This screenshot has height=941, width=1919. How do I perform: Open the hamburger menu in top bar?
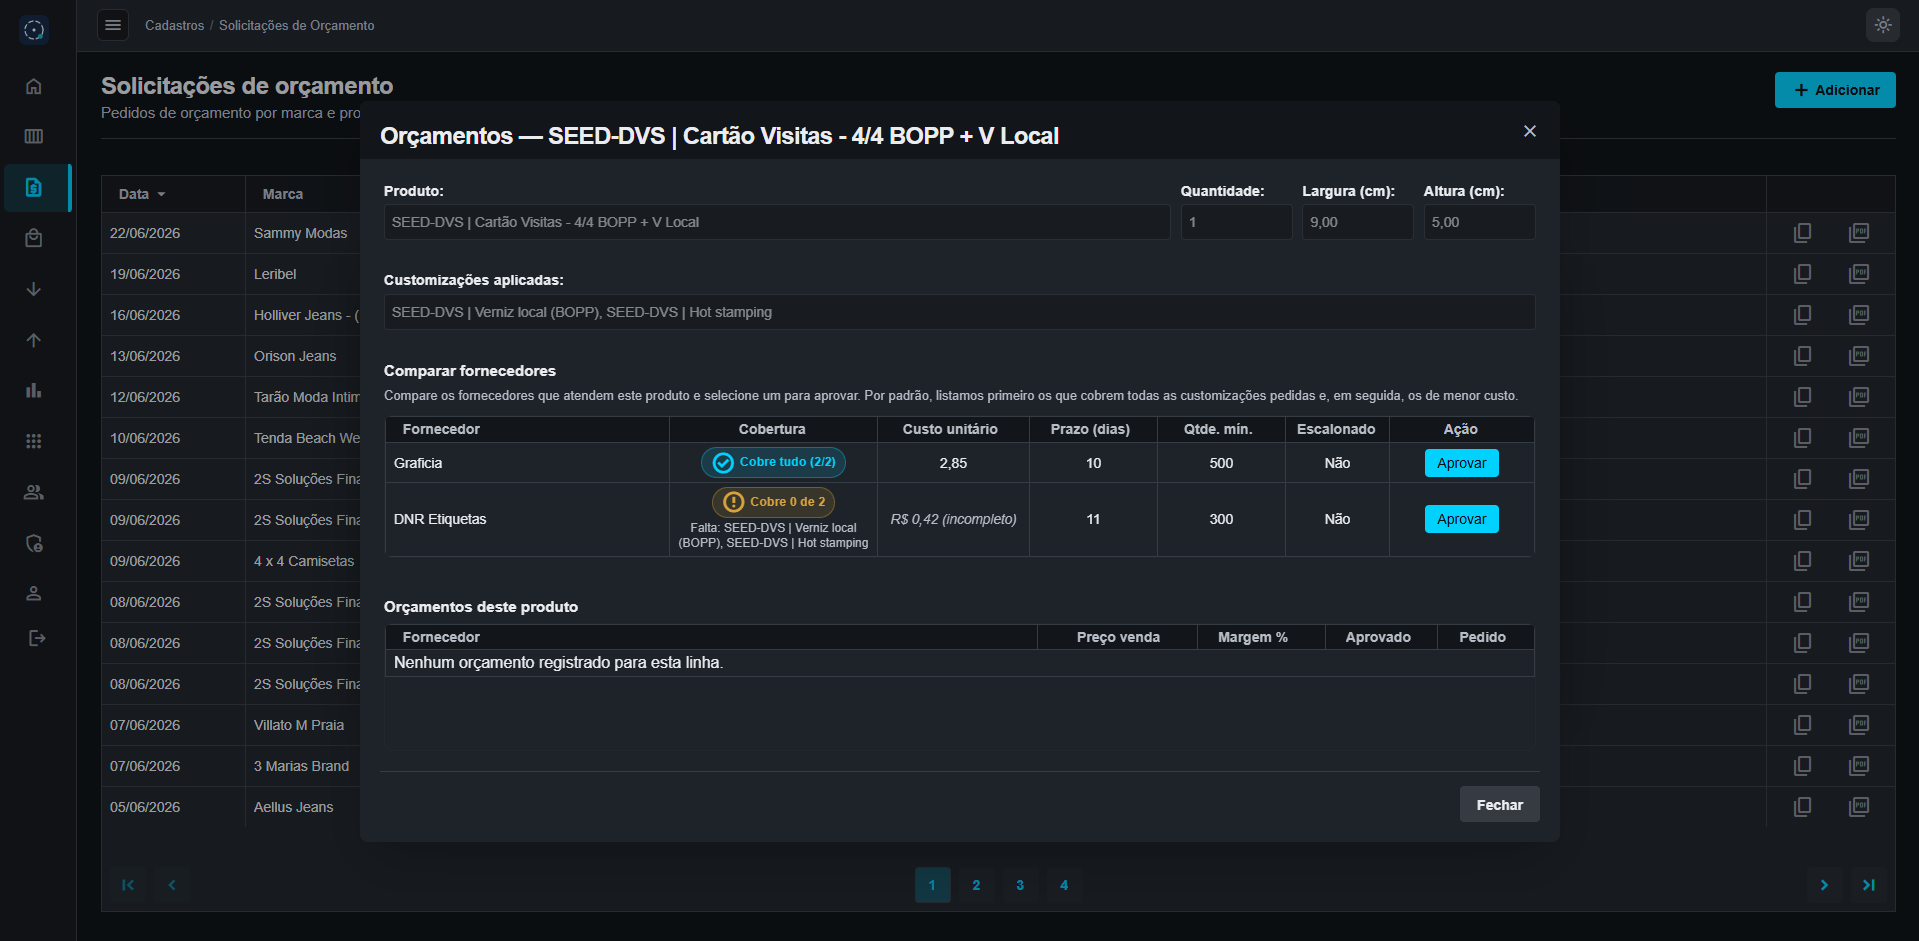click(113, 25)
